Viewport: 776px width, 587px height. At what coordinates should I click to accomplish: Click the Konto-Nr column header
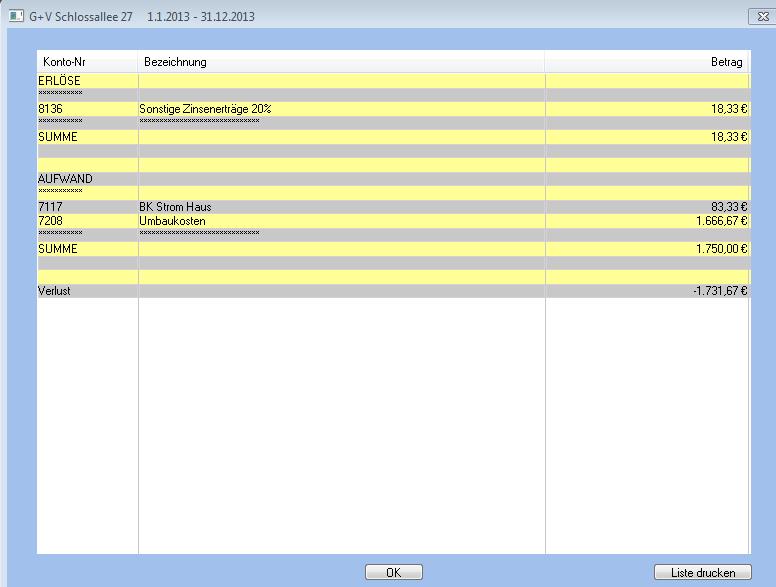[x=87, y=62]
